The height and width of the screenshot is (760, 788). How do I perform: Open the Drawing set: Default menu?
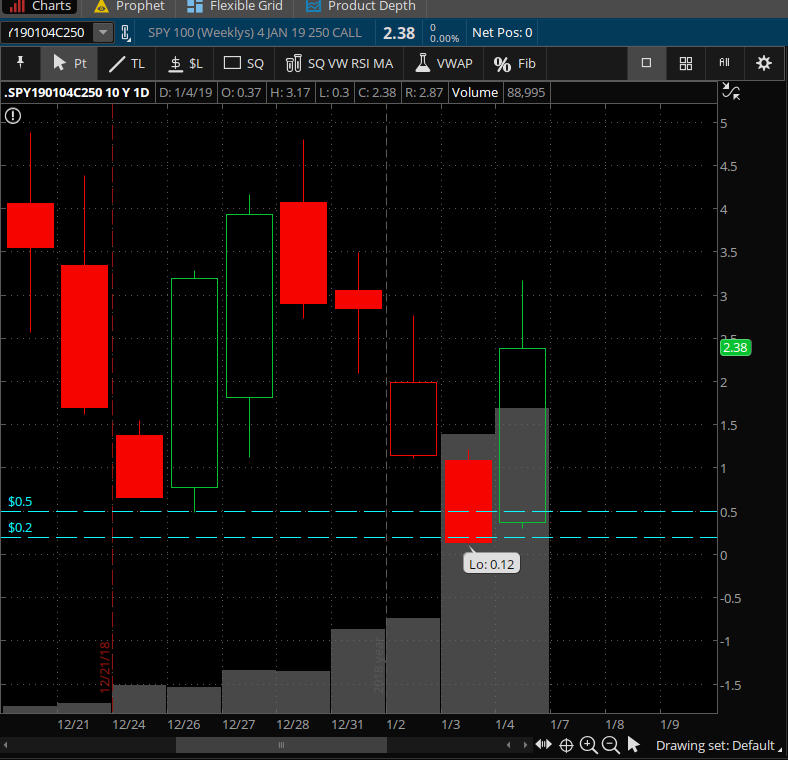[x=716, y=745]
